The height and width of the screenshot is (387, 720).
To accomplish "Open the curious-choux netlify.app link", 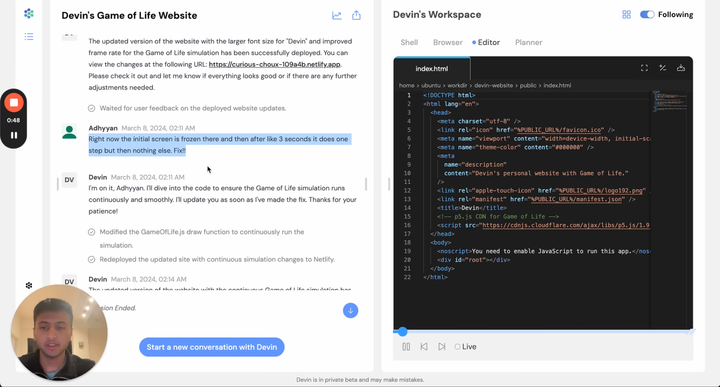I will click(x=275, y=64).
